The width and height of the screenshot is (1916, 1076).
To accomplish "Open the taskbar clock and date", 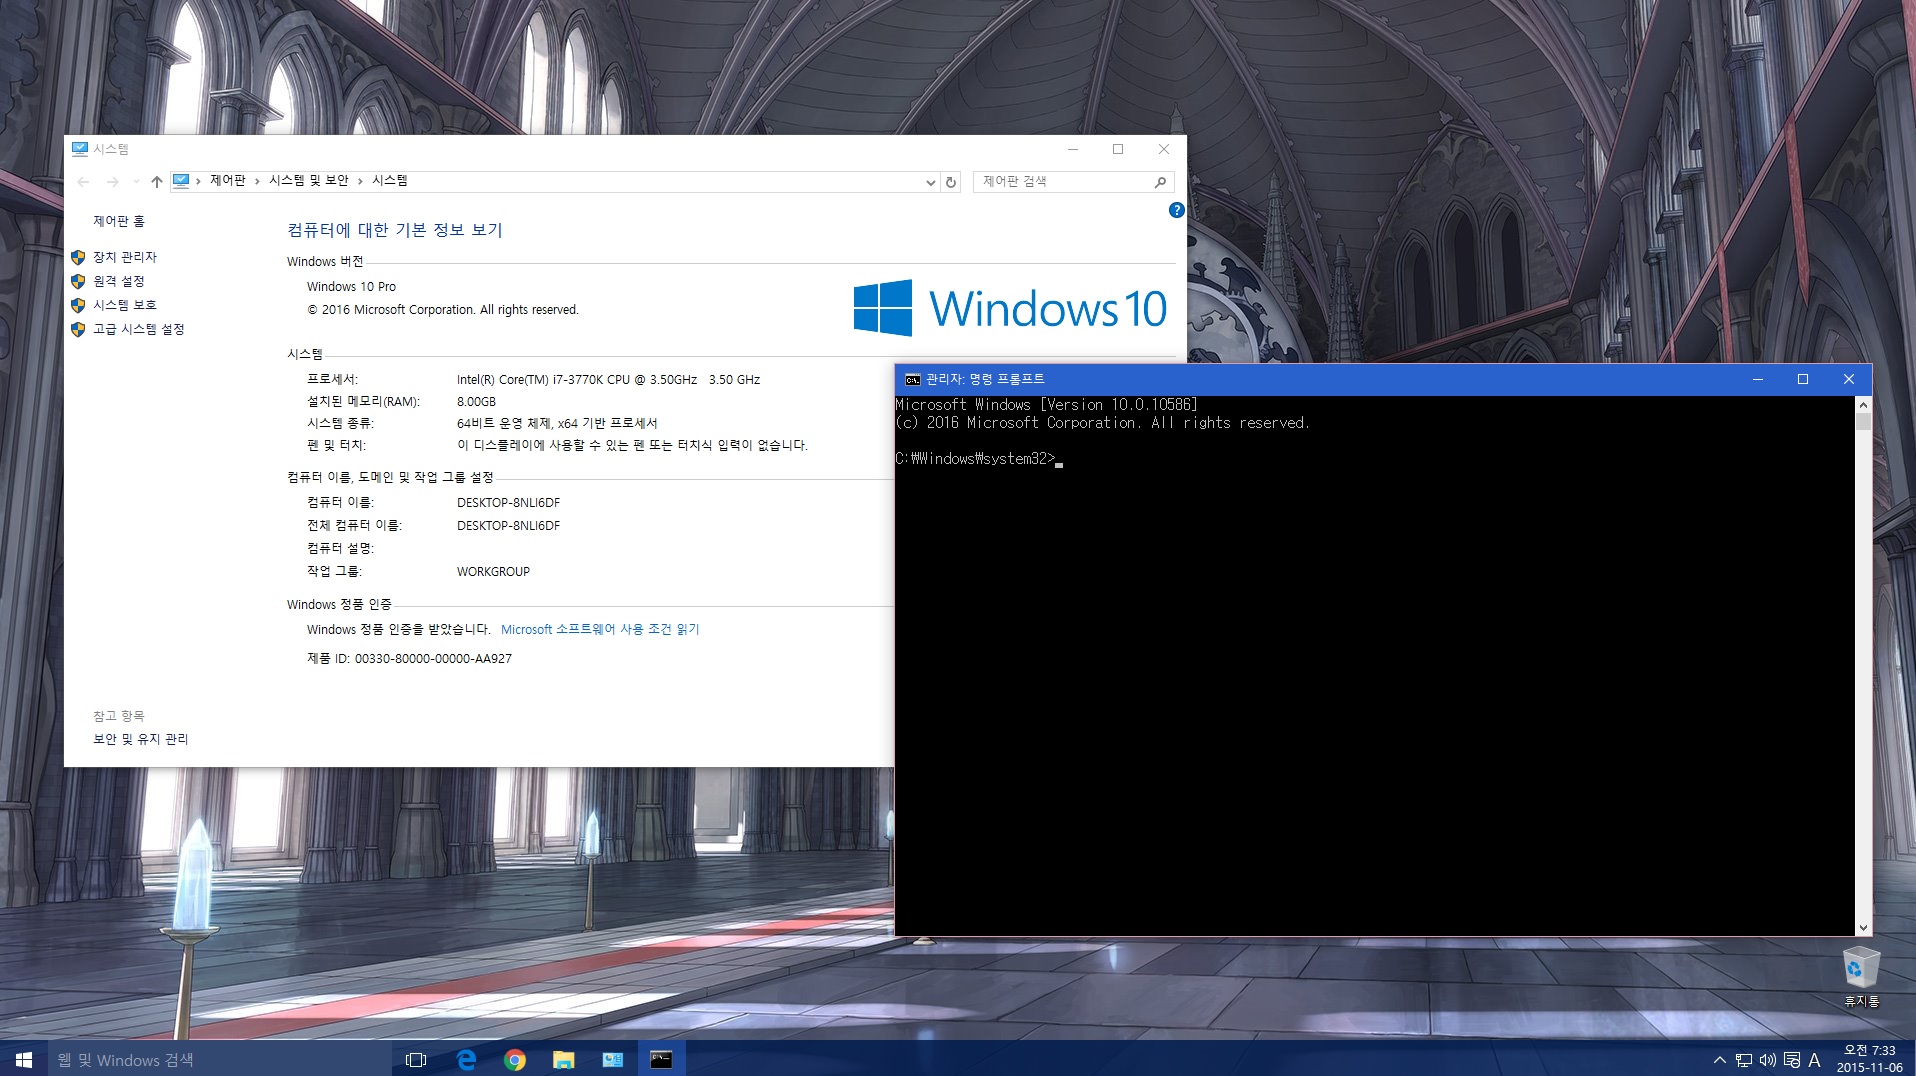I will (1869, 1059).
